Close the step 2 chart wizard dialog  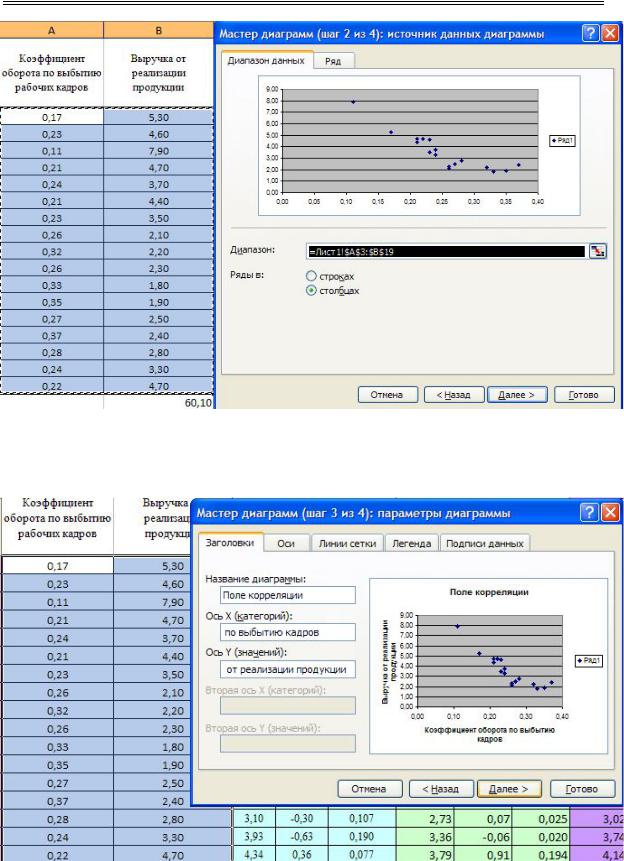pyautogui.click(x=610, y=33)
